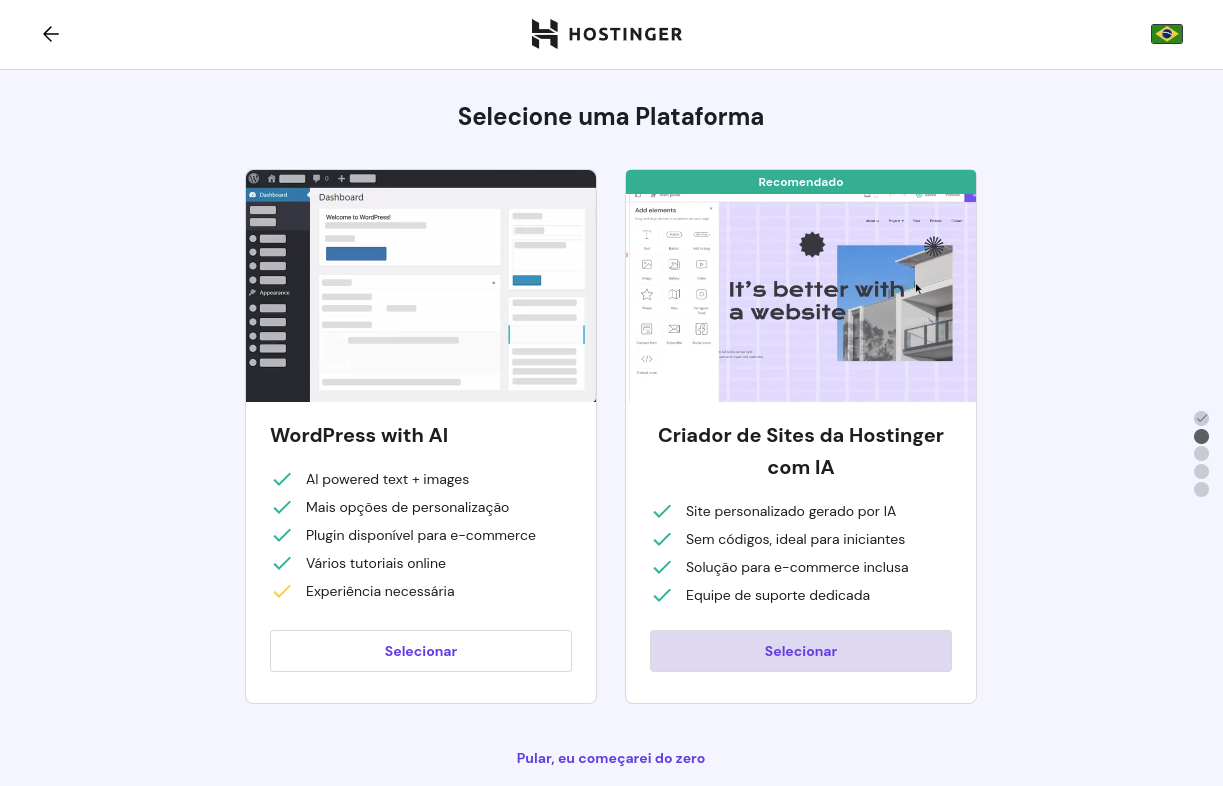This screenshot has width=1223, height=786.
Task: Click check icon next to 'Site personalizado gerado por IA'
Action: 662,511
